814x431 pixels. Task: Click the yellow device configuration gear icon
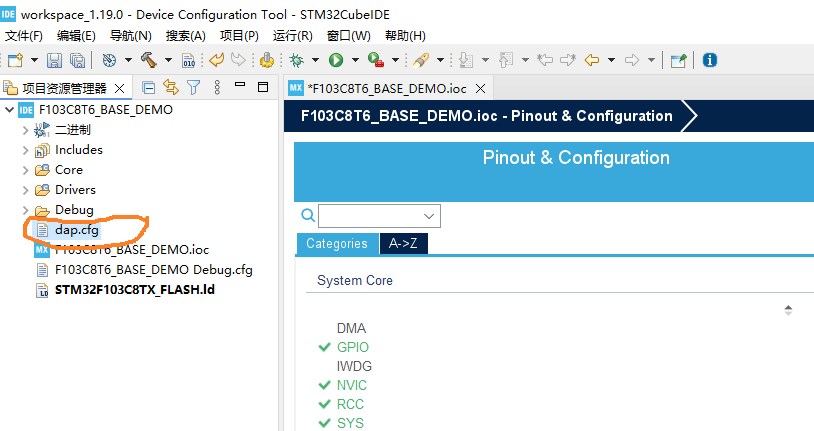[267, 60]
